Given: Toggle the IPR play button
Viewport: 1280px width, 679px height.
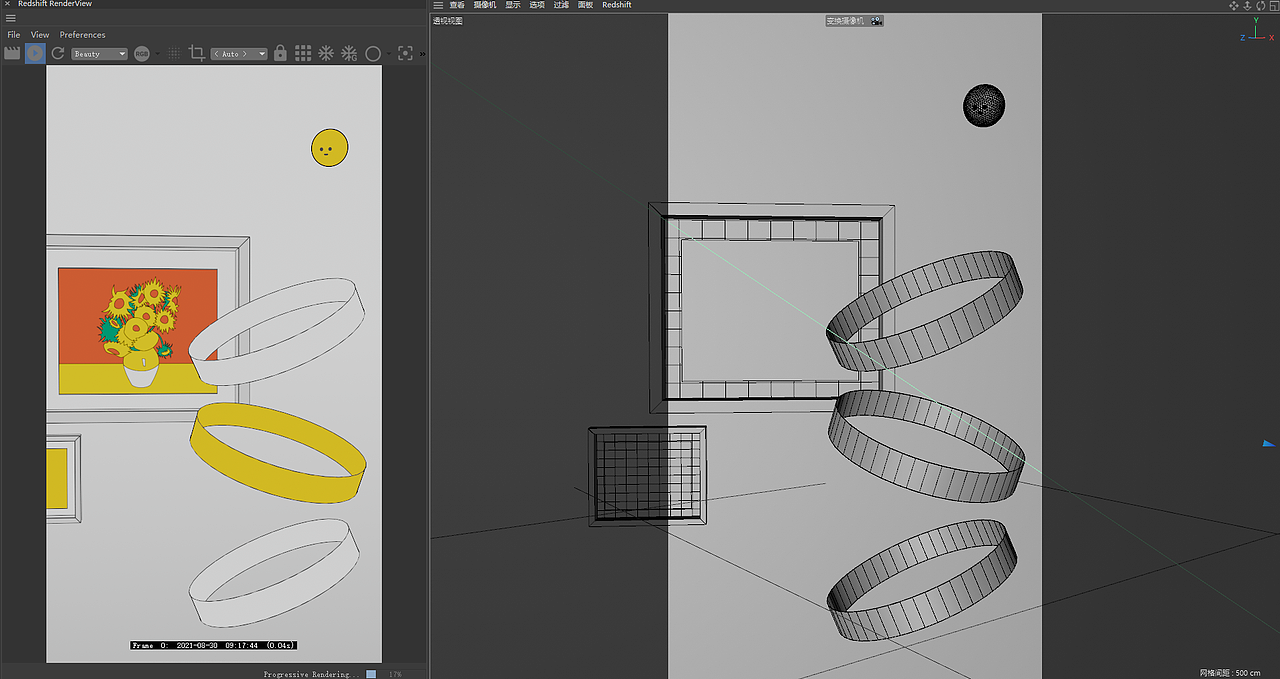Looking at the screenshot, I should tap(35, 53).
